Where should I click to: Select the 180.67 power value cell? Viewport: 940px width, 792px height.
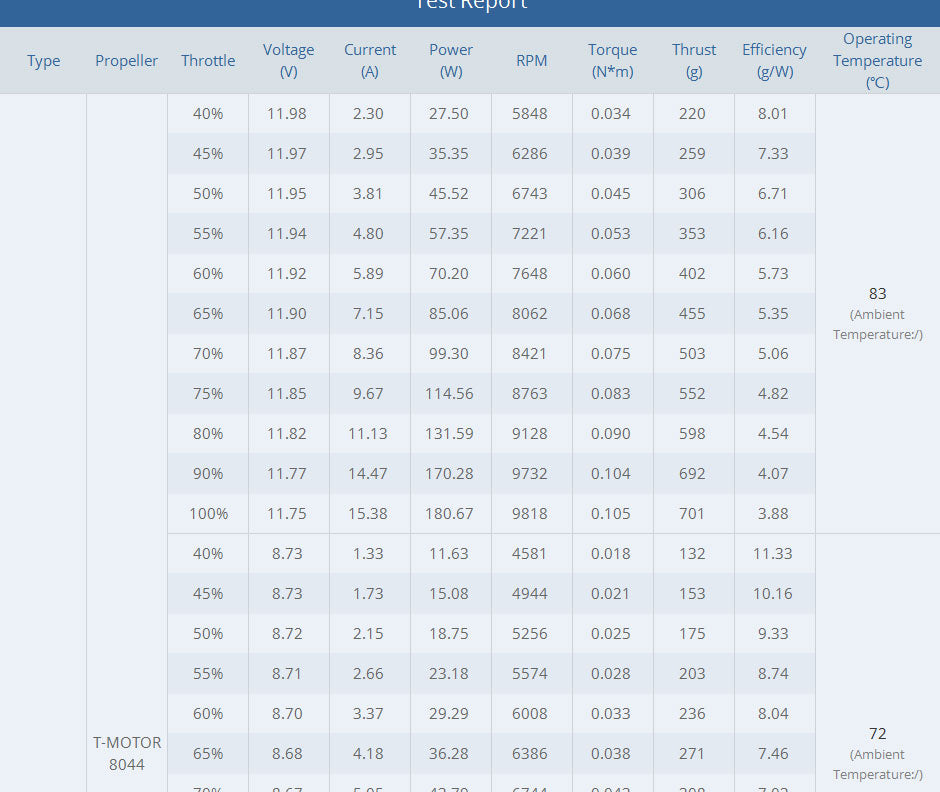(x=449, y=514)
